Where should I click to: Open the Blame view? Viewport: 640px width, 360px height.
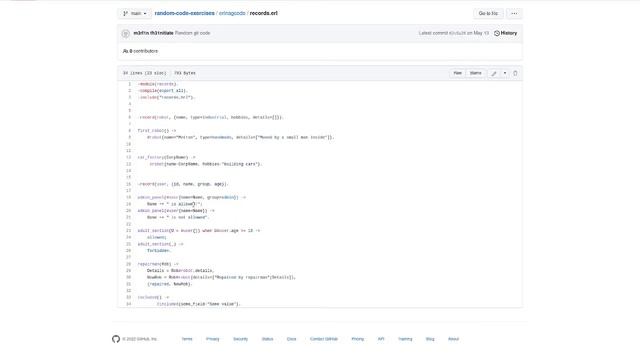pos(476,73)
